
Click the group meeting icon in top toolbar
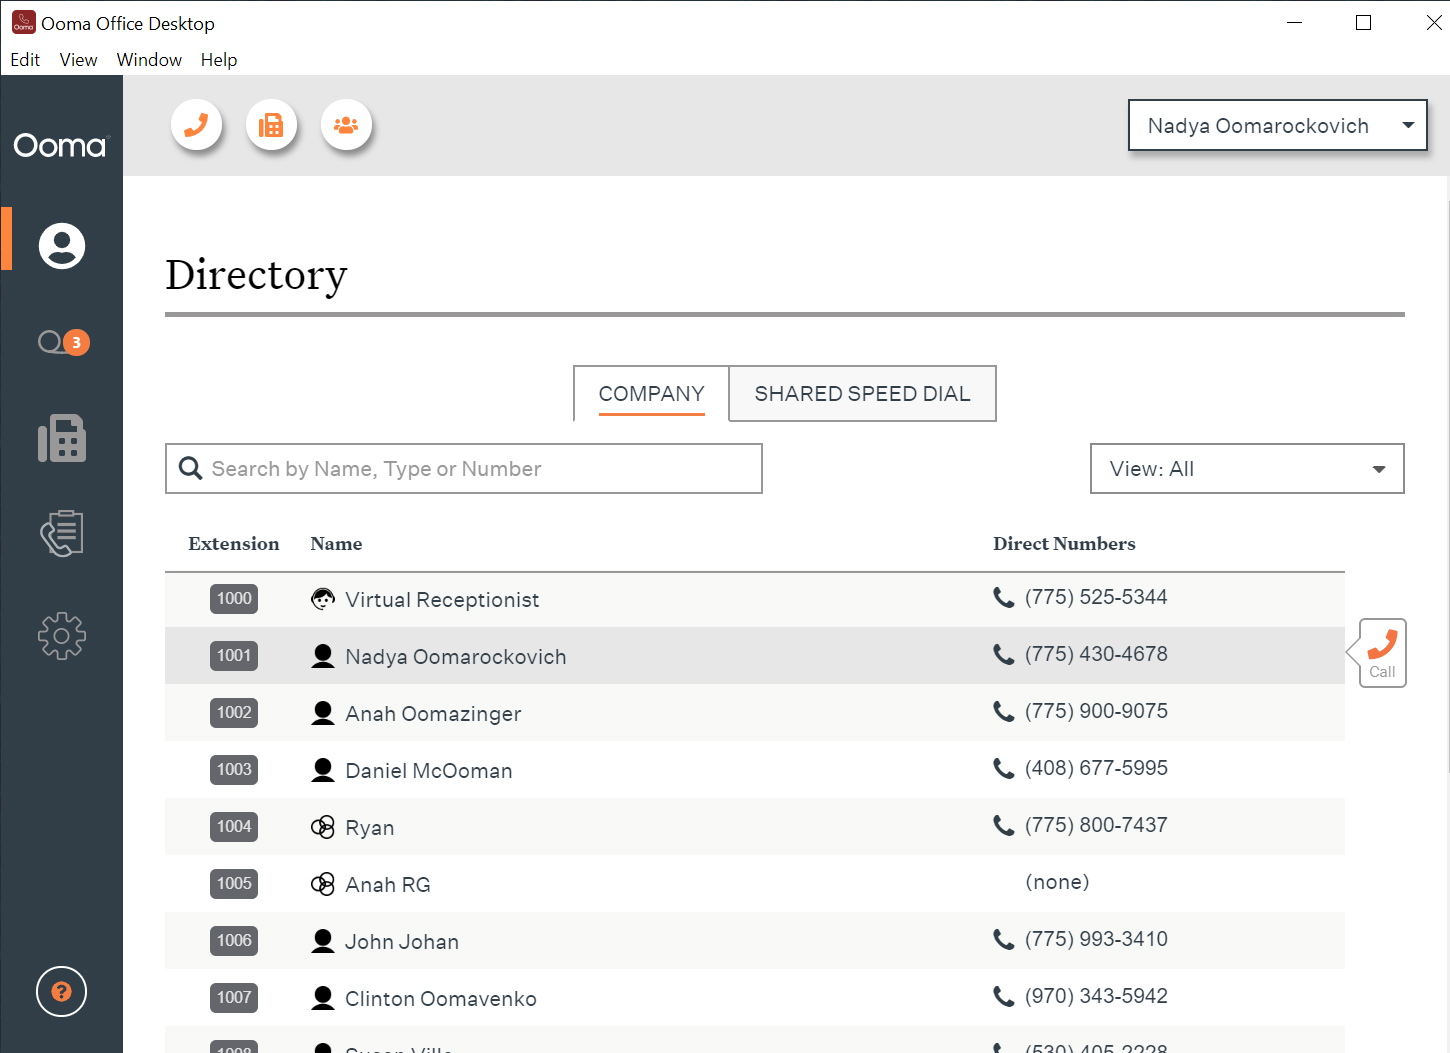(346, 125)
